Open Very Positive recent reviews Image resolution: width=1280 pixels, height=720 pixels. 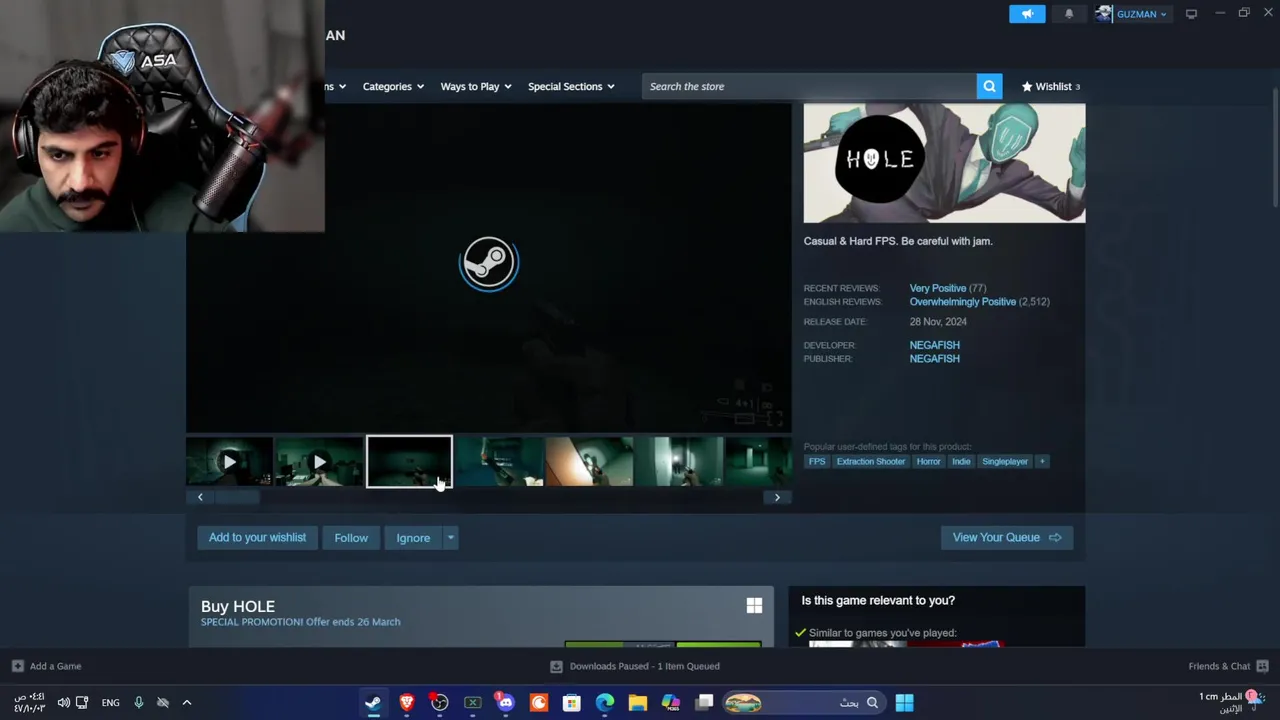937,288
